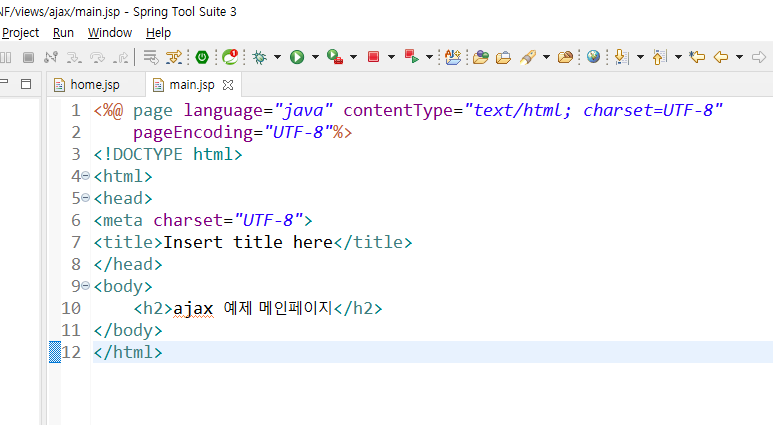
Task: Click the Step Into icon
Action: click(74, 57)
